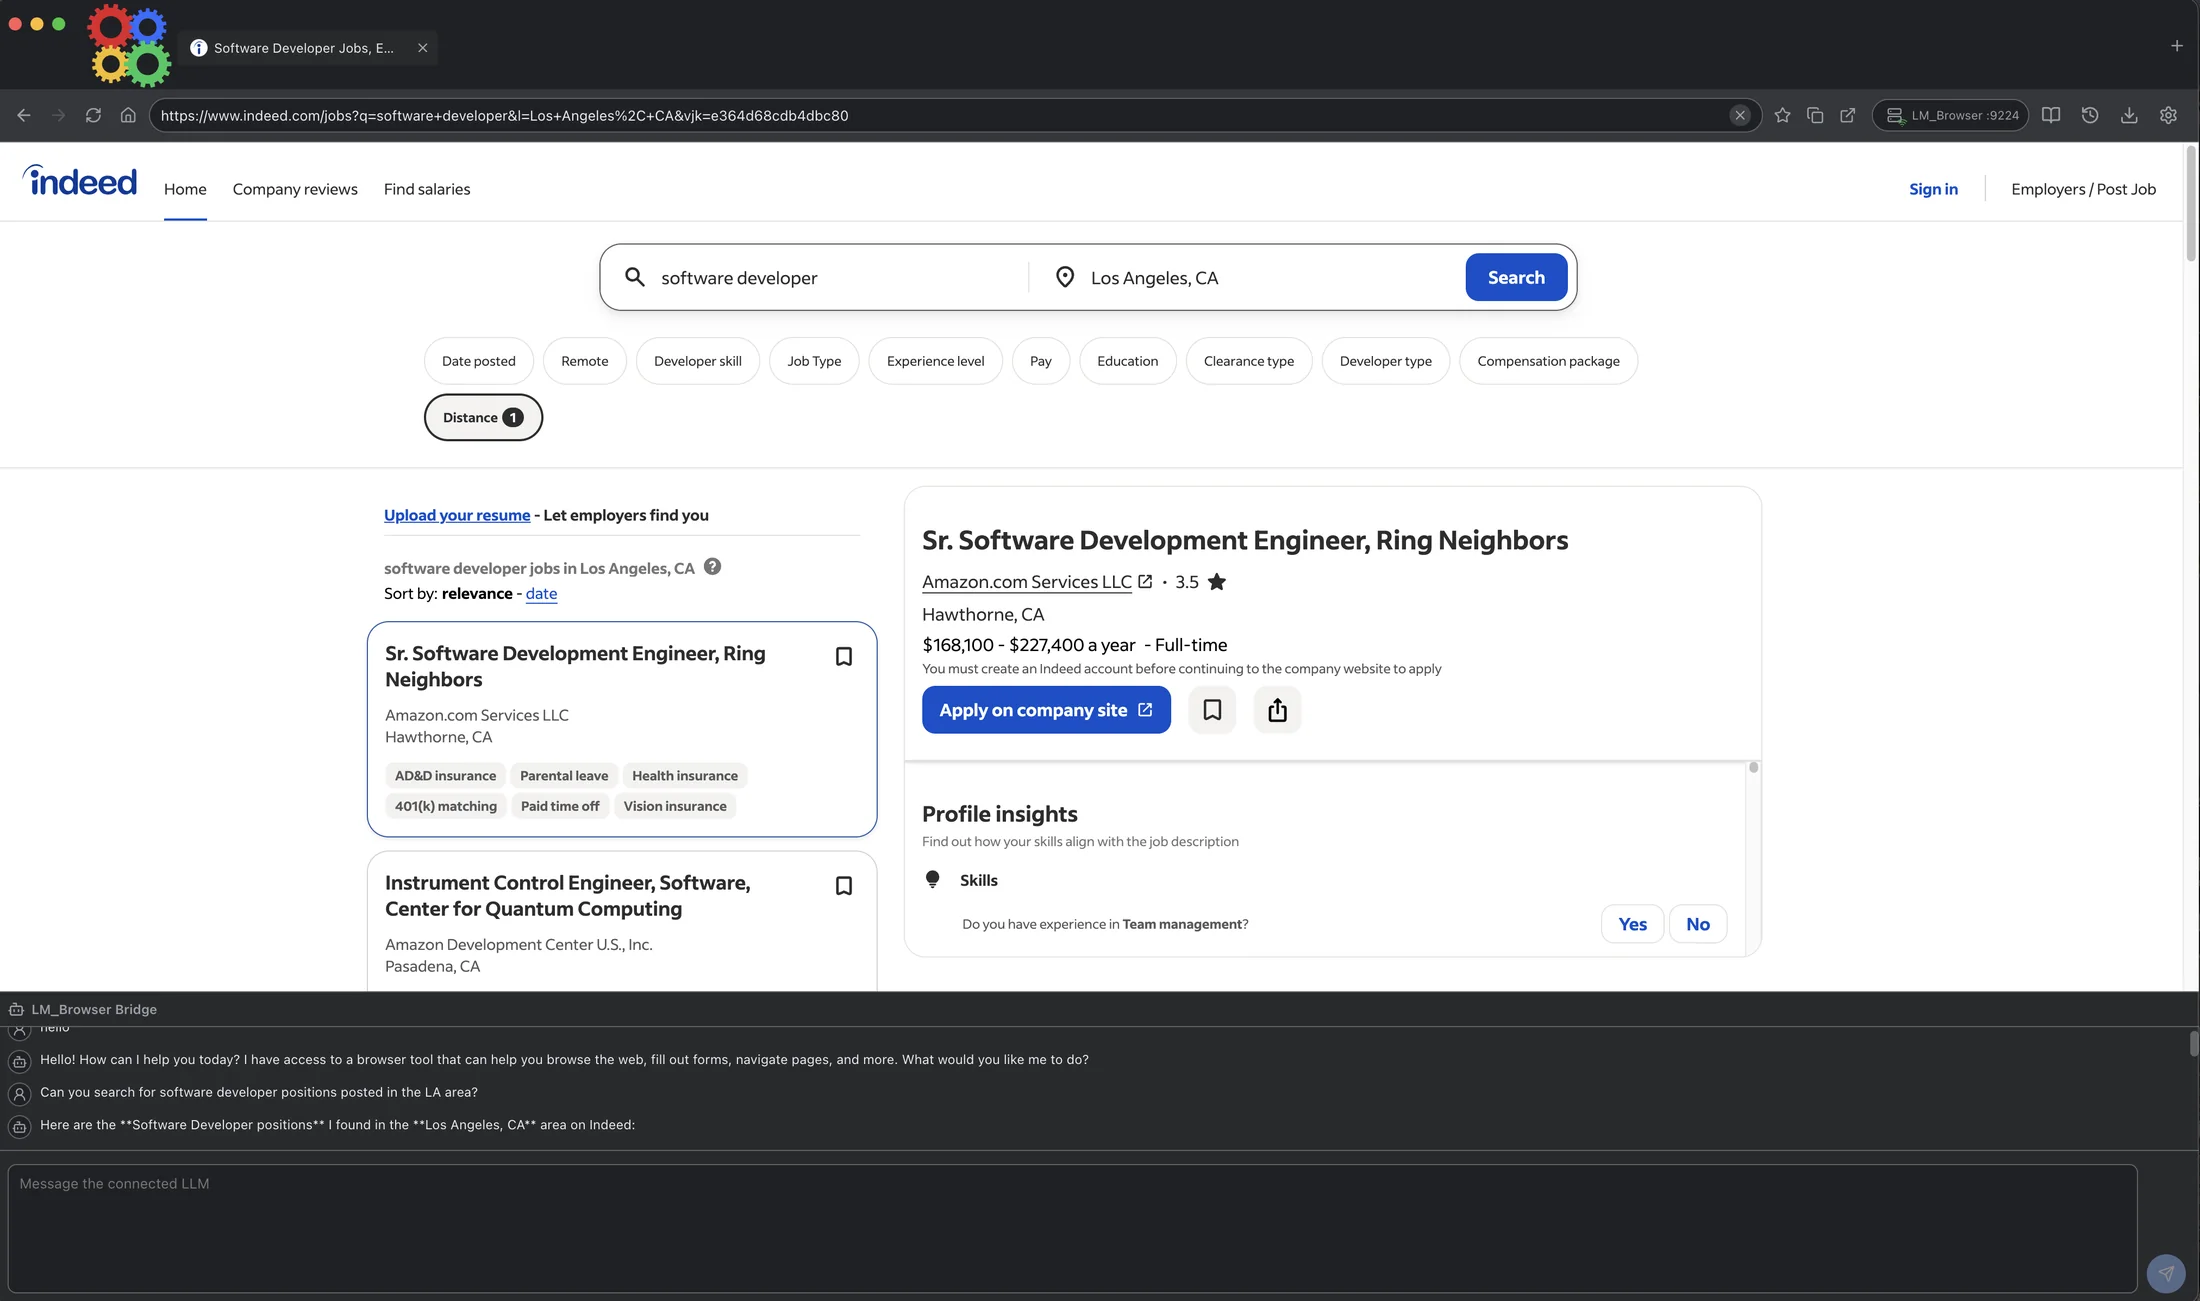This screenshot has height=1301, width=2200.
Task: Open the browser settings gear icon
Action: (2168, 115)
